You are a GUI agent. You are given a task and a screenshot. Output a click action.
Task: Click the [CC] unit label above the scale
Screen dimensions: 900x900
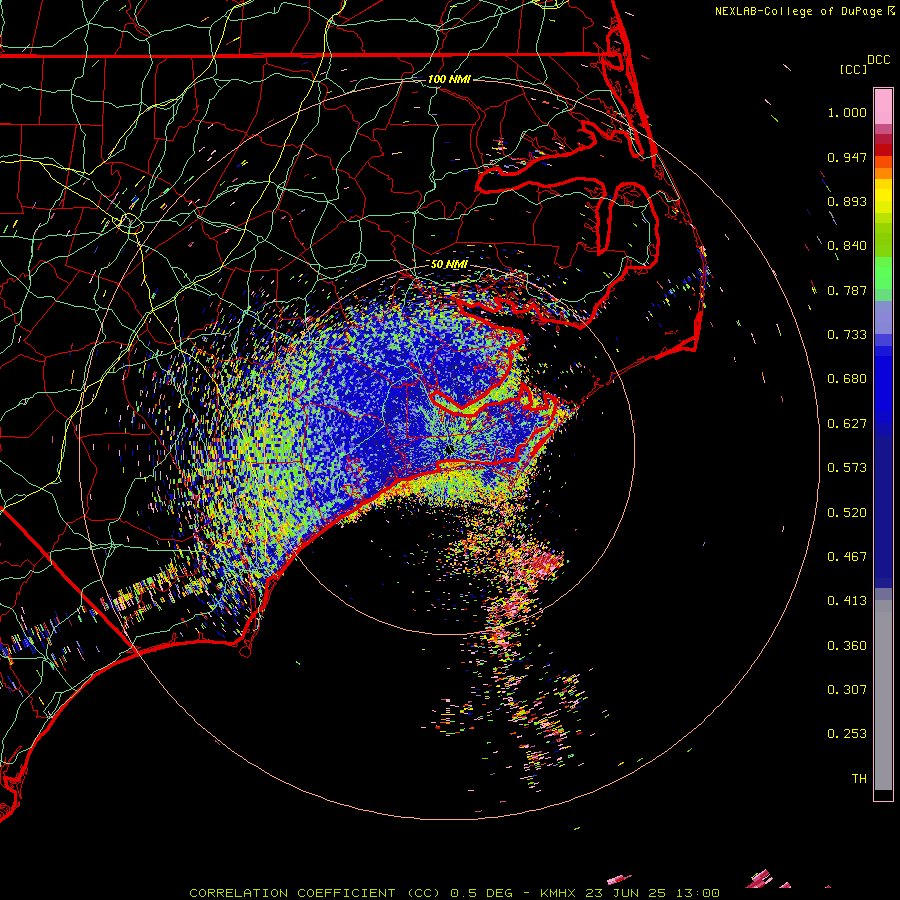pos(853,69)
